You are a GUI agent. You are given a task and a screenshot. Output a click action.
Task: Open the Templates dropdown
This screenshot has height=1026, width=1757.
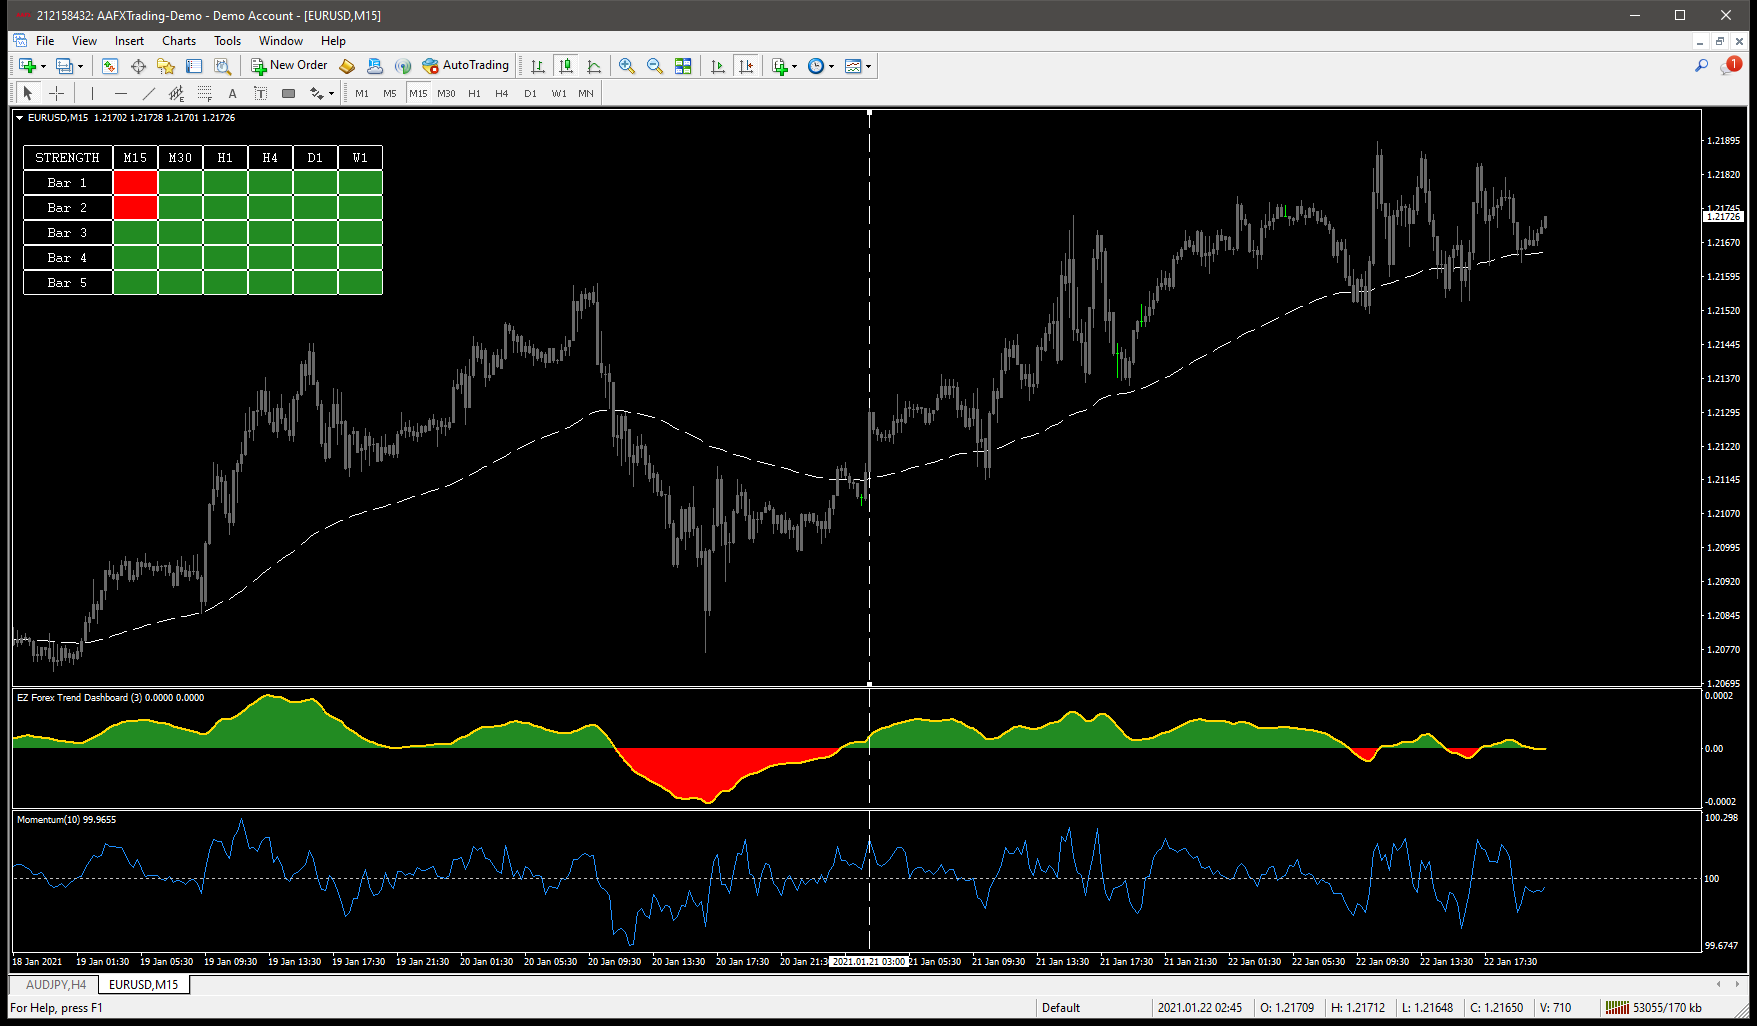click(x=857, y=66)
